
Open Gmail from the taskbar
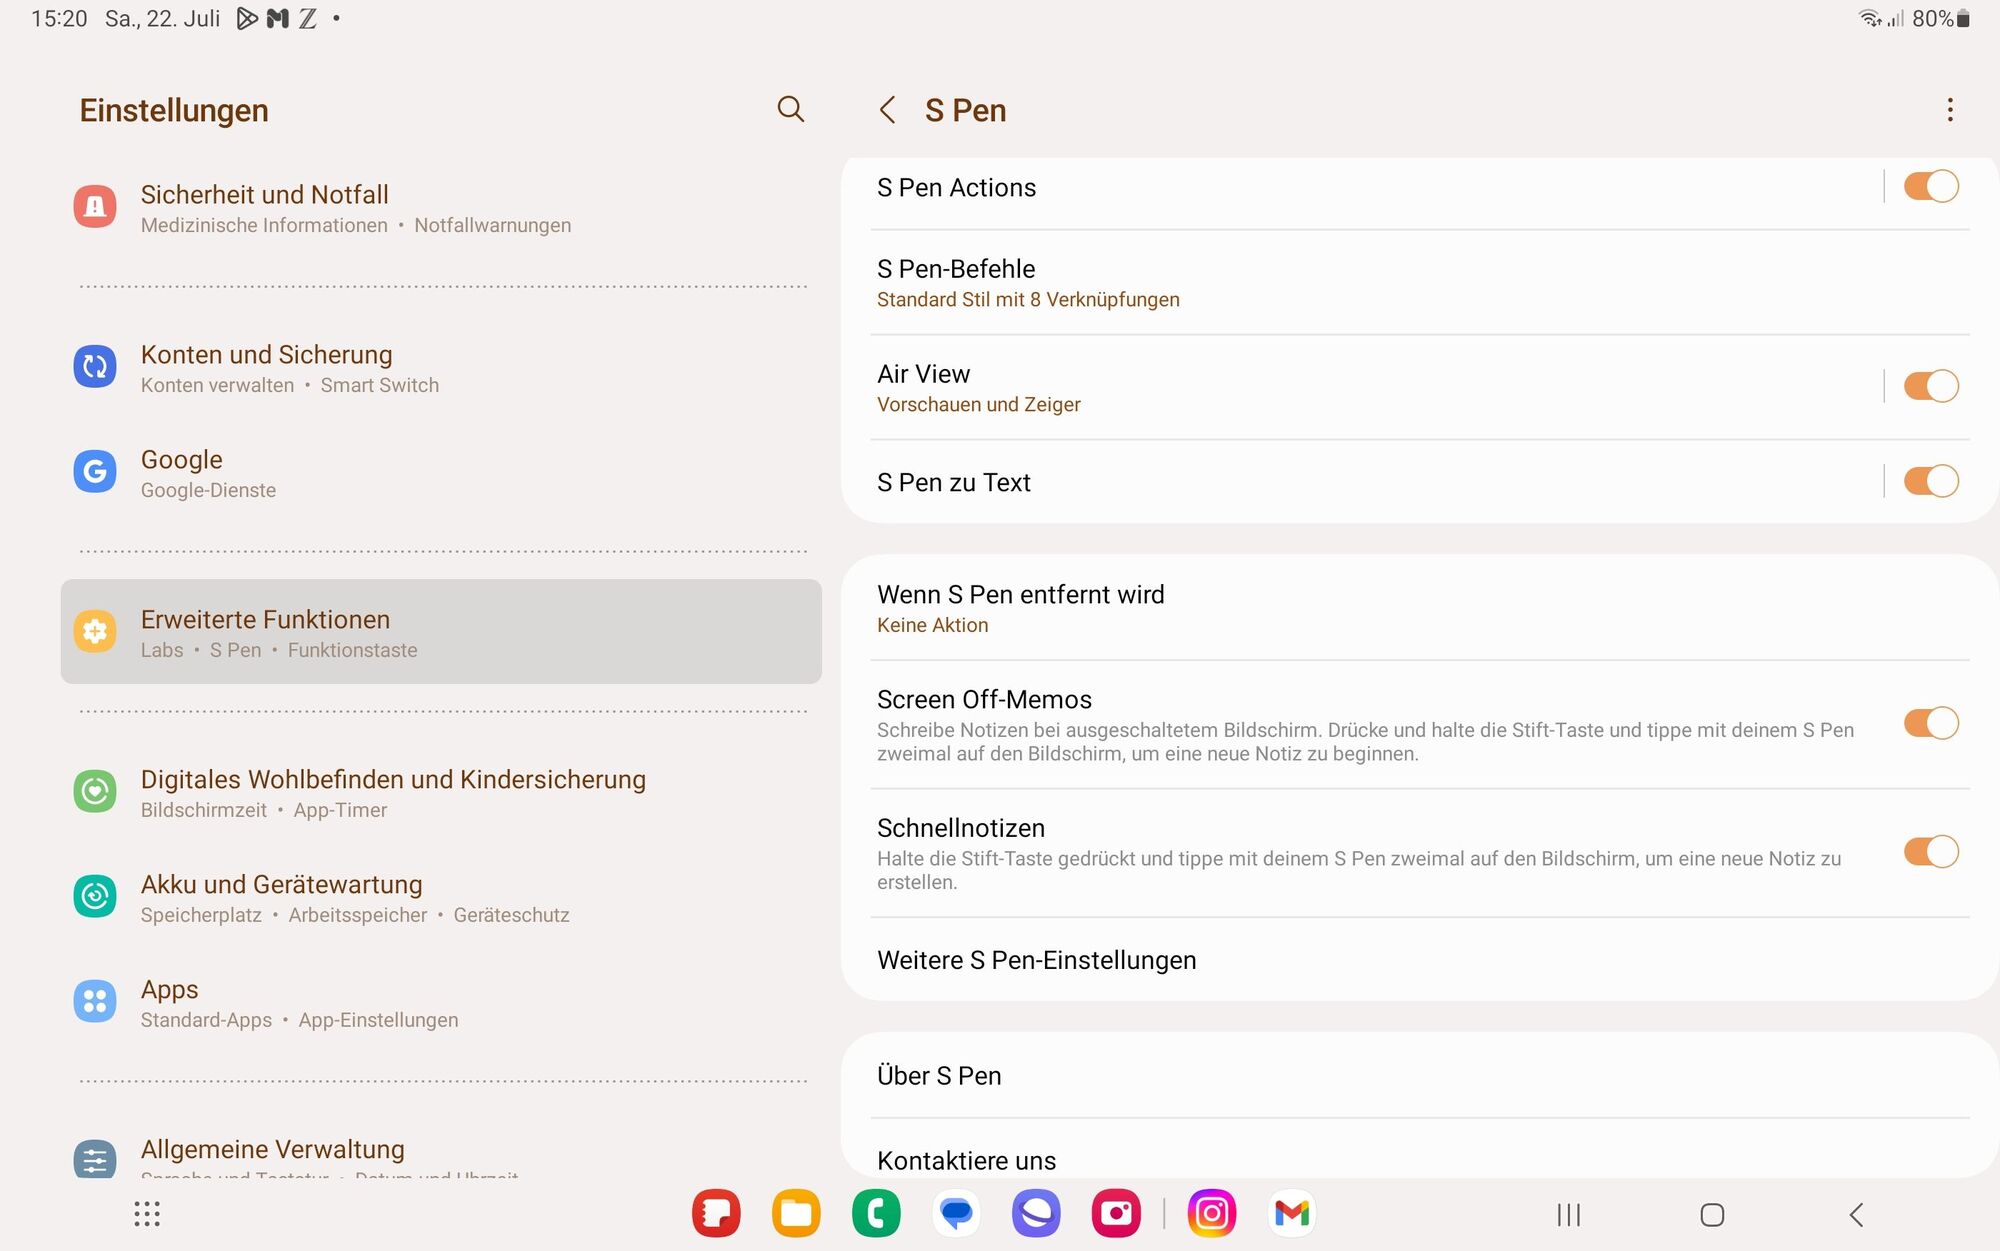tap(1291, 1214)
